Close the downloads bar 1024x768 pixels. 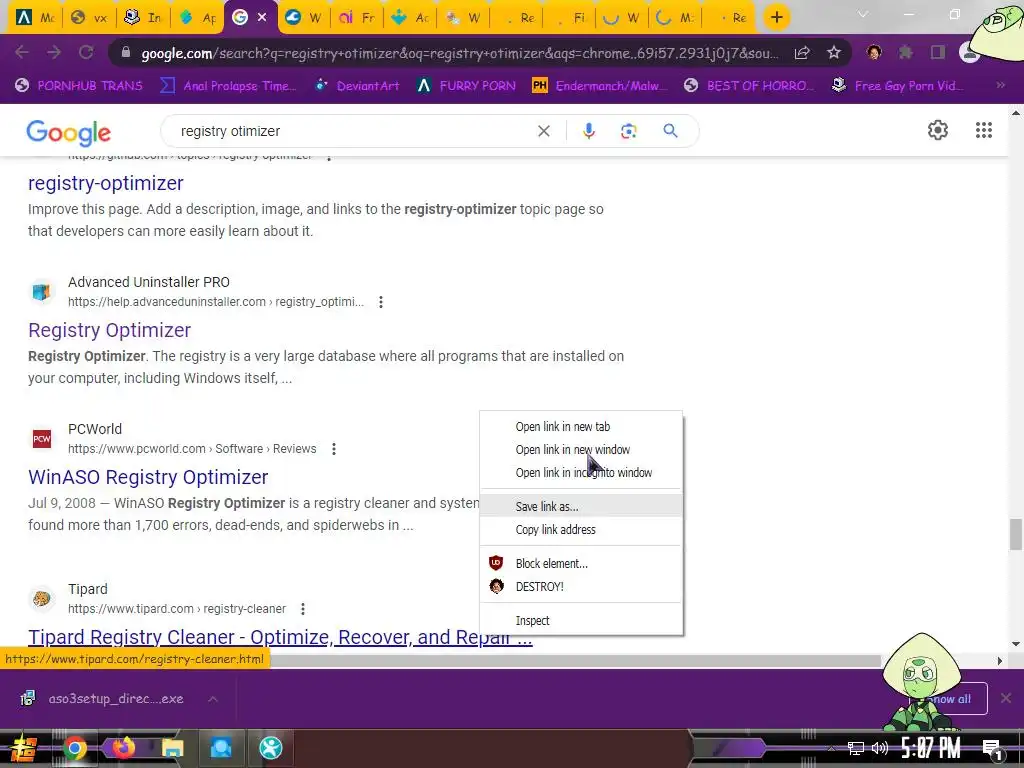(1006, 699)
